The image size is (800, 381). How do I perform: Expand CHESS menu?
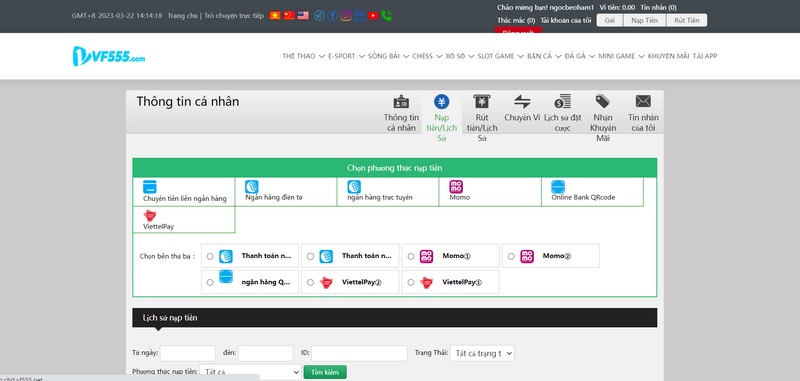(427, 56)
